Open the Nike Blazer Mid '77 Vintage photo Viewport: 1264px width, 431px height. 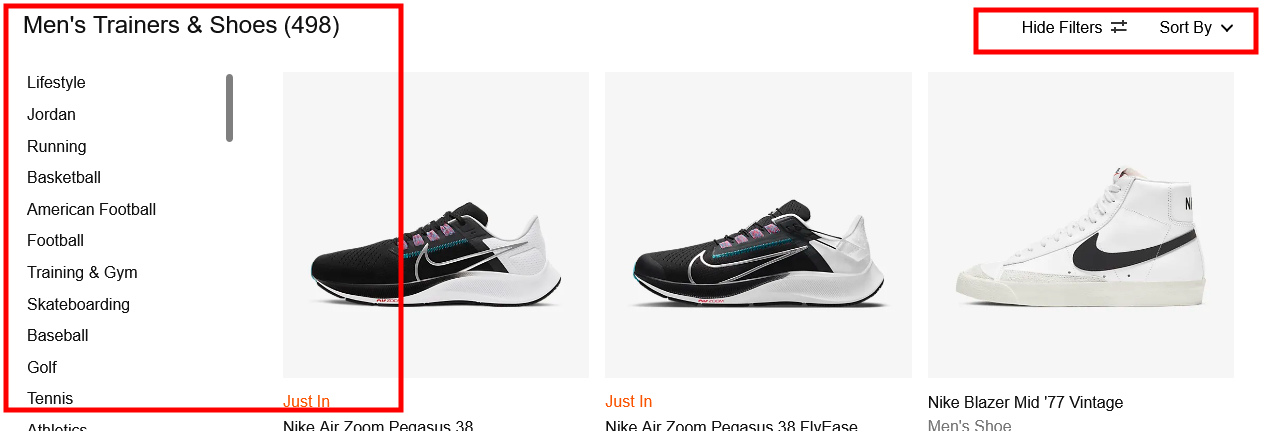point(1081,225)
